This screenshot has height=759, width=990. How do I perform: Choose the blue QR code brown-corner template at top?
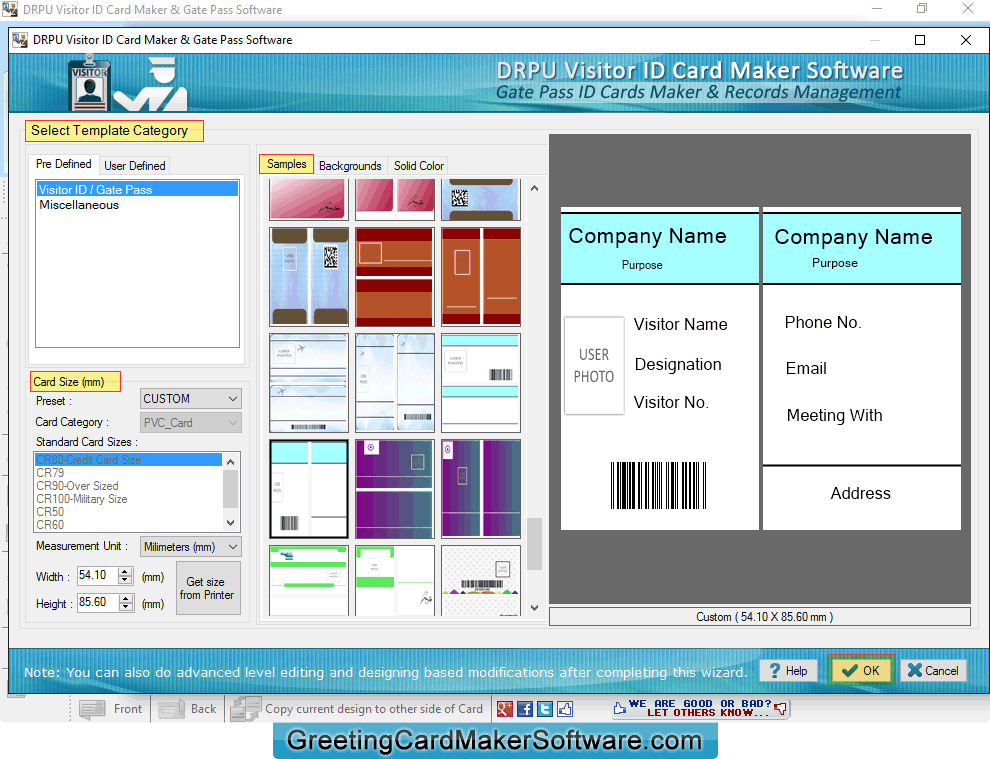coord(480,199)
